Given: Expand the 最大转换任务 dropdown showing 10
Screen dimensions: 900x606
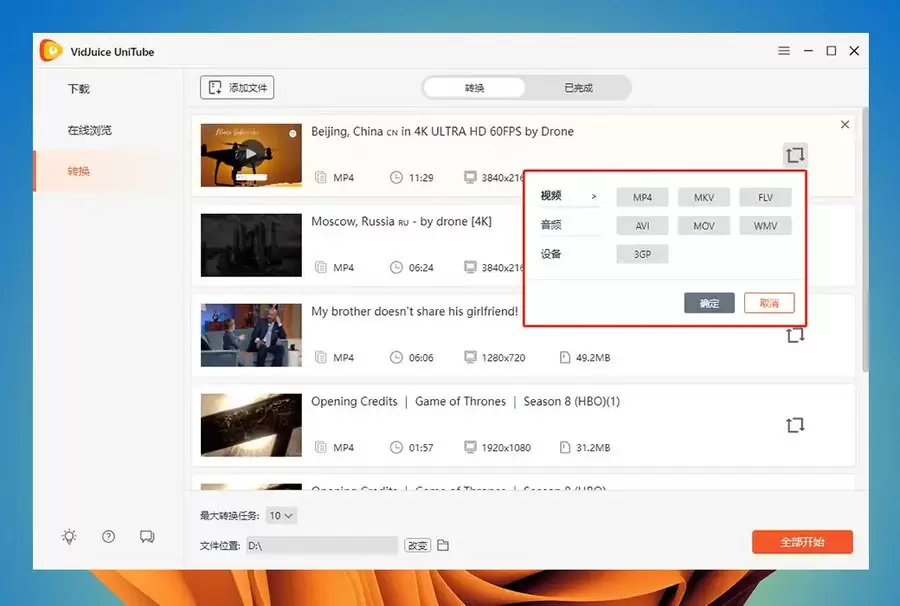Looking at the screenshot, I should [x=282, y=516].
